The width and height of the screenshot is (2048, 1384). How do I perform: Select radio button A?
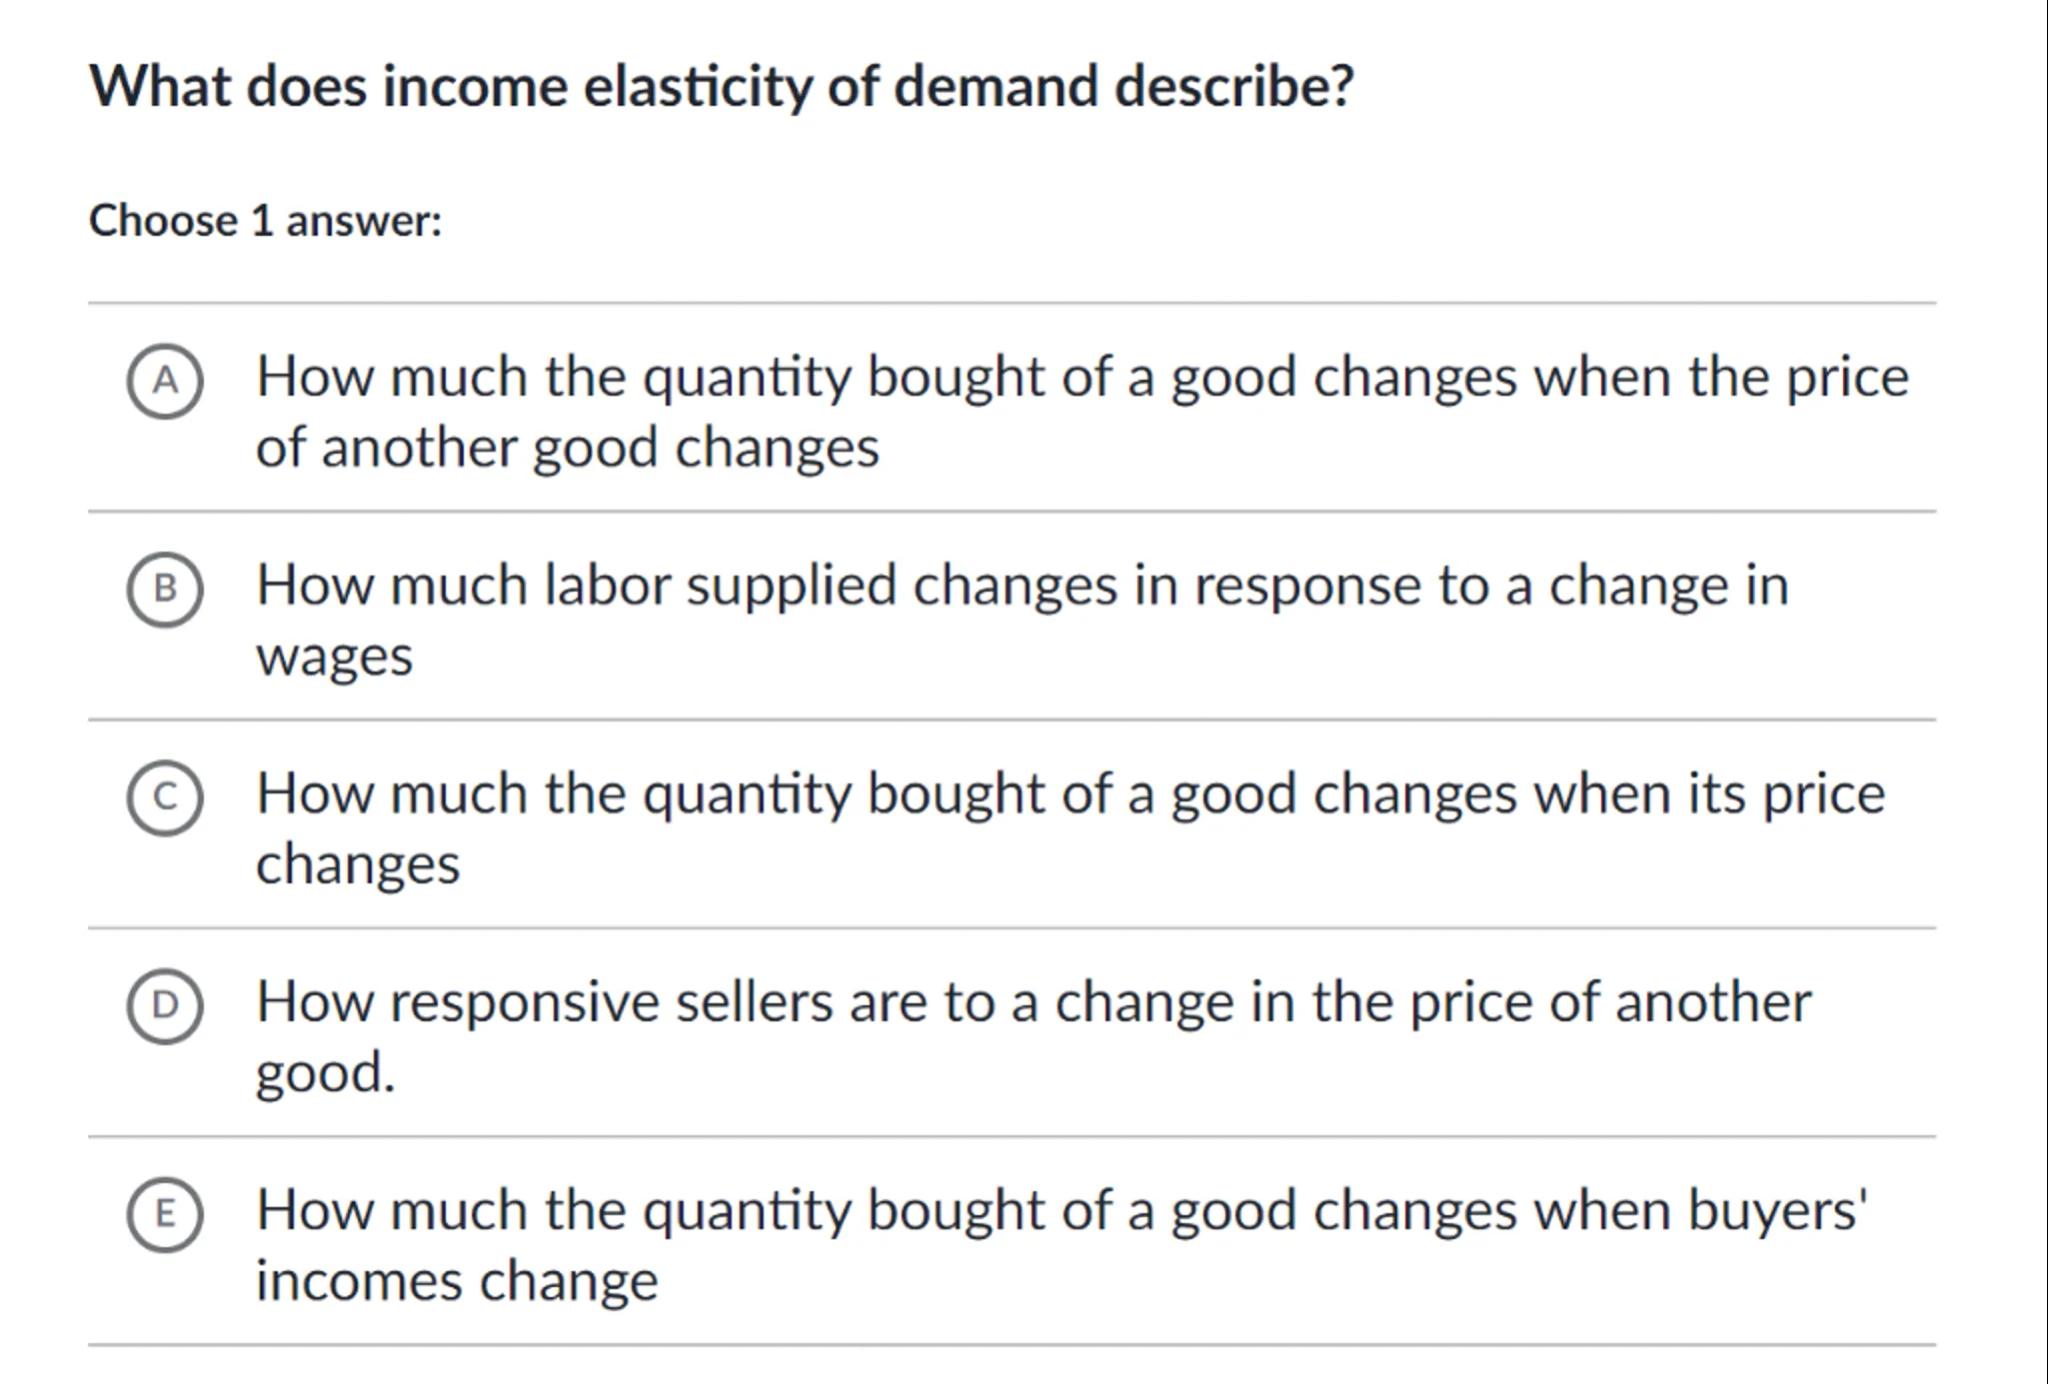tap(165, 381)
